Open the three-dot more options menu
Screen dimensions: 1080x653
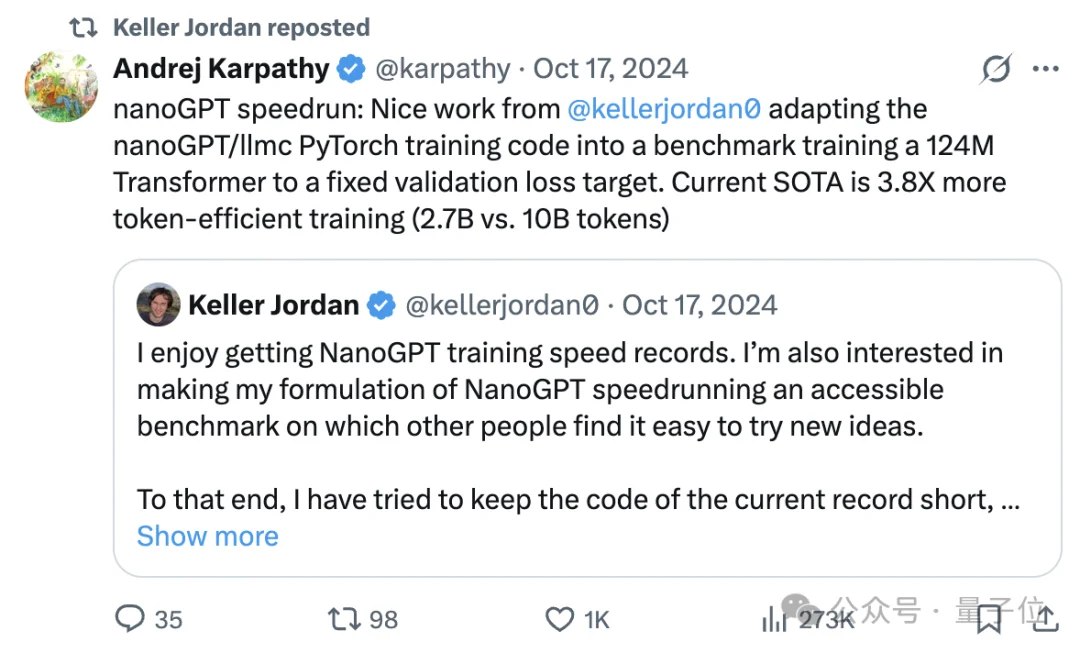pos(1046,68)
